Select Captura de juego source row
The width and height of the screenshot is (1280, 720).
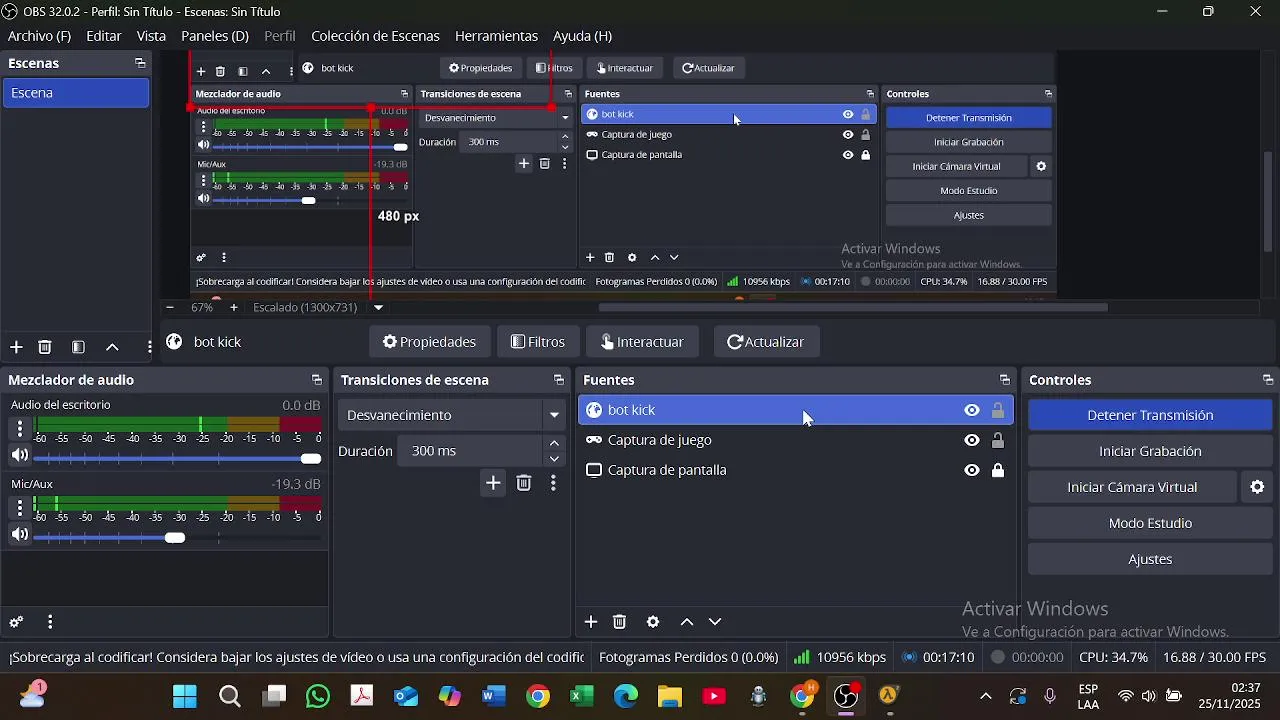(796, 440)
